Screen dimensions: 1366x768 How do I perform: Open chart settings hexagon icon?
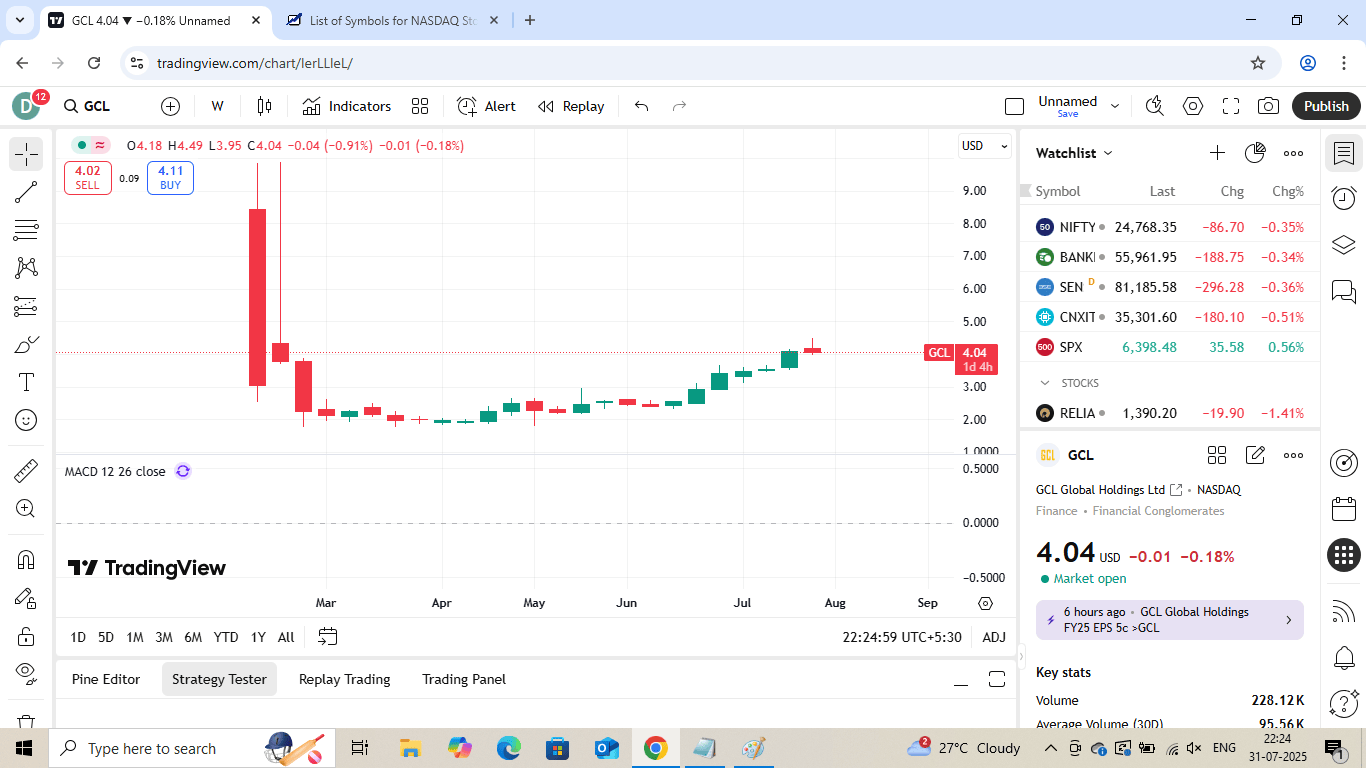point(1193,106)
